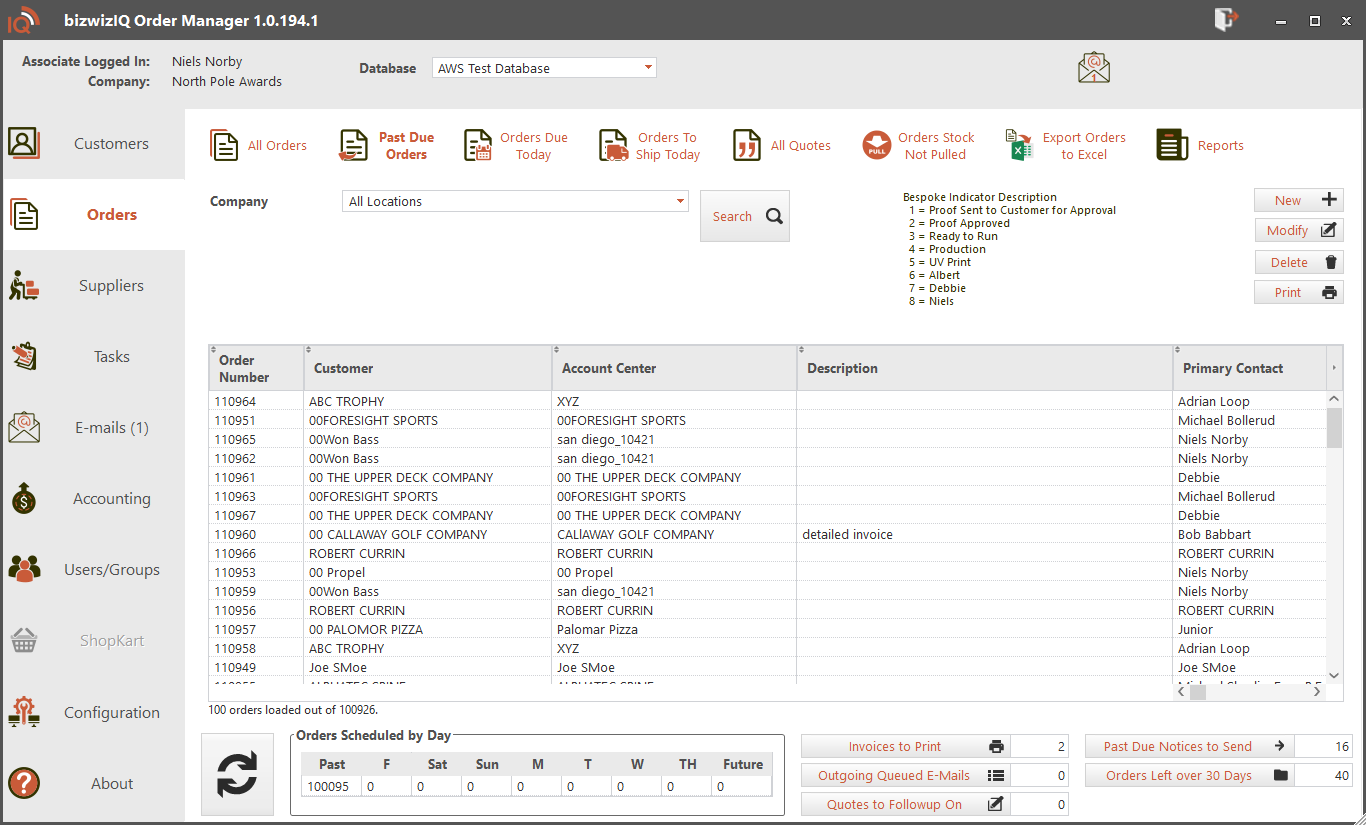1366x825 pixels.
Task: Select order 110960 Callaway Golf row
Action: click(x=398, y=535)
